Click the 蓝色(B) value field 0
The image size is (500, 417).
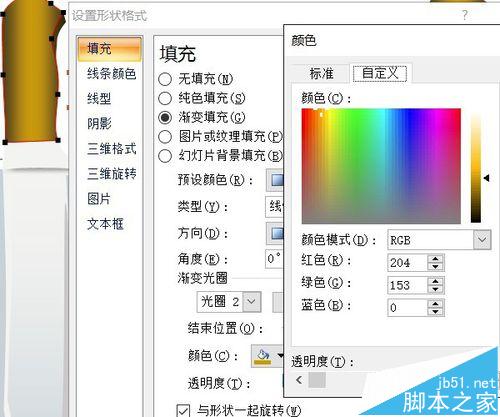pyautogui.click(x=407, y=307)
